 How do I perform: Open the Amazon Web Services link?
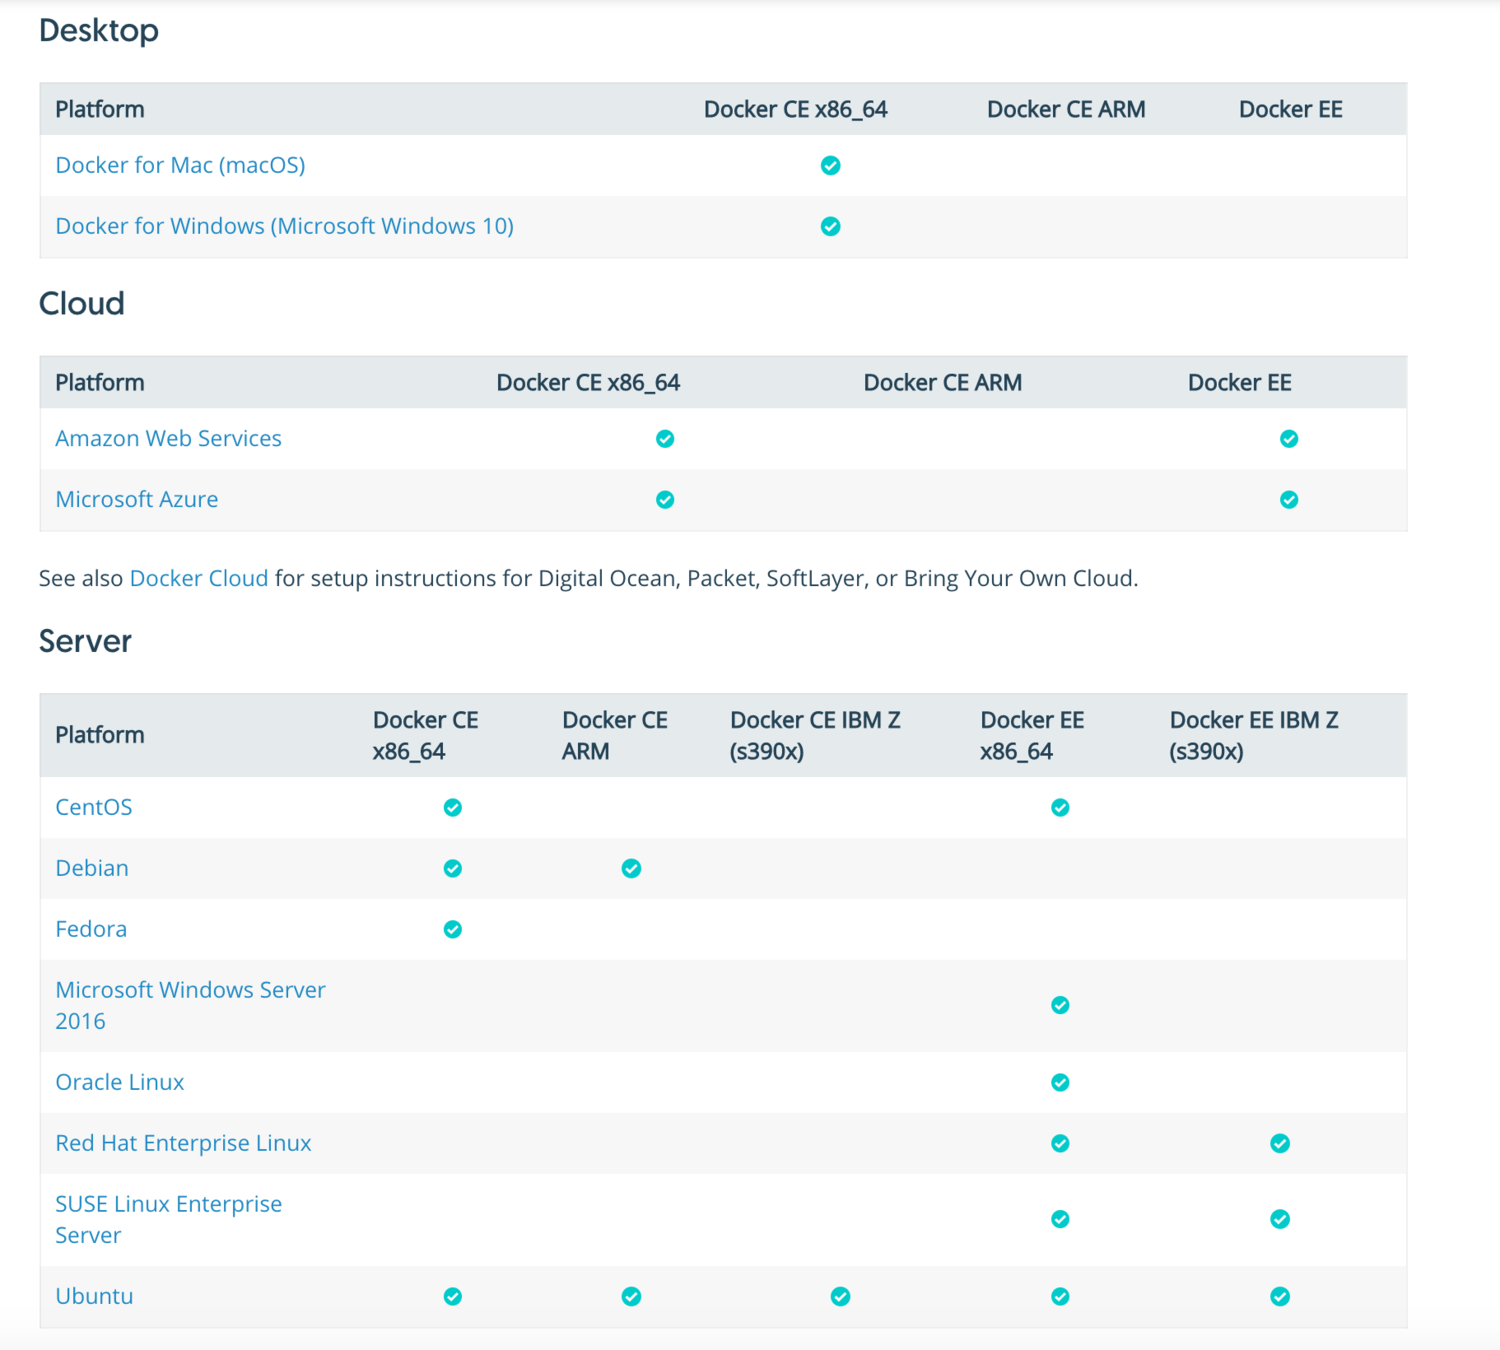(x=168, y=438)
